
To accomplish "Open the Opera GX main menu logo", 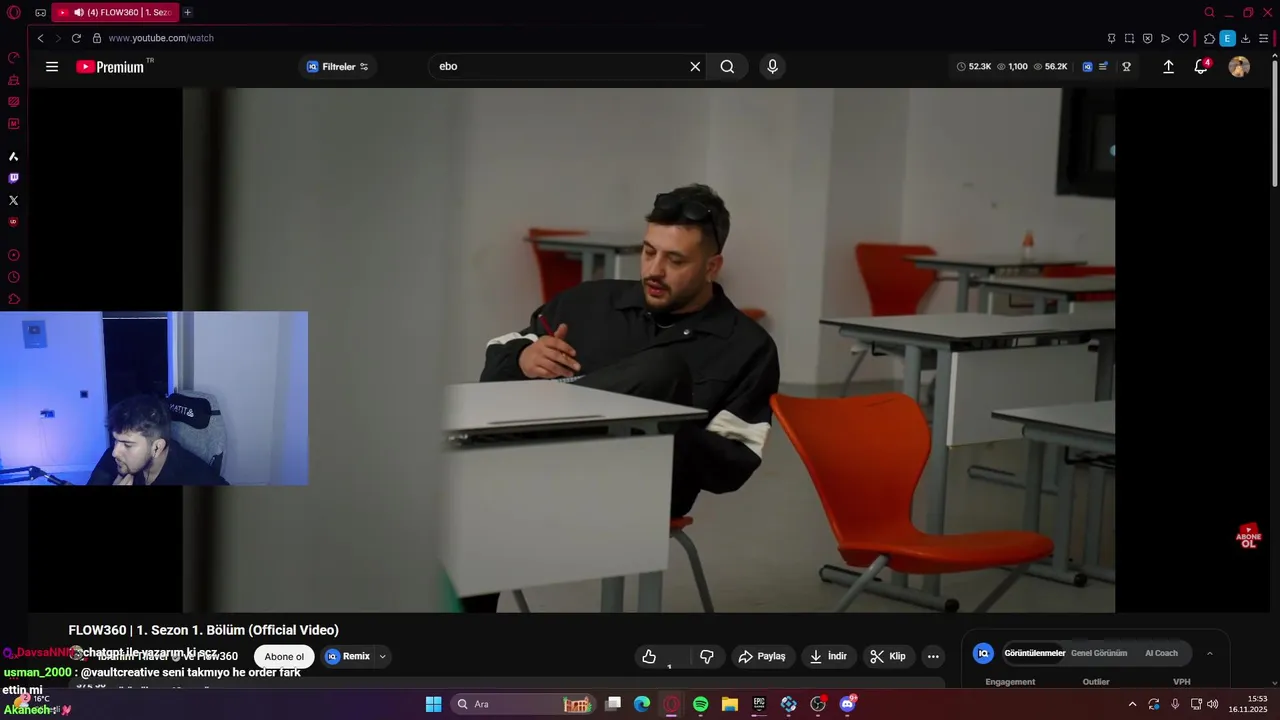I will 13,12.
